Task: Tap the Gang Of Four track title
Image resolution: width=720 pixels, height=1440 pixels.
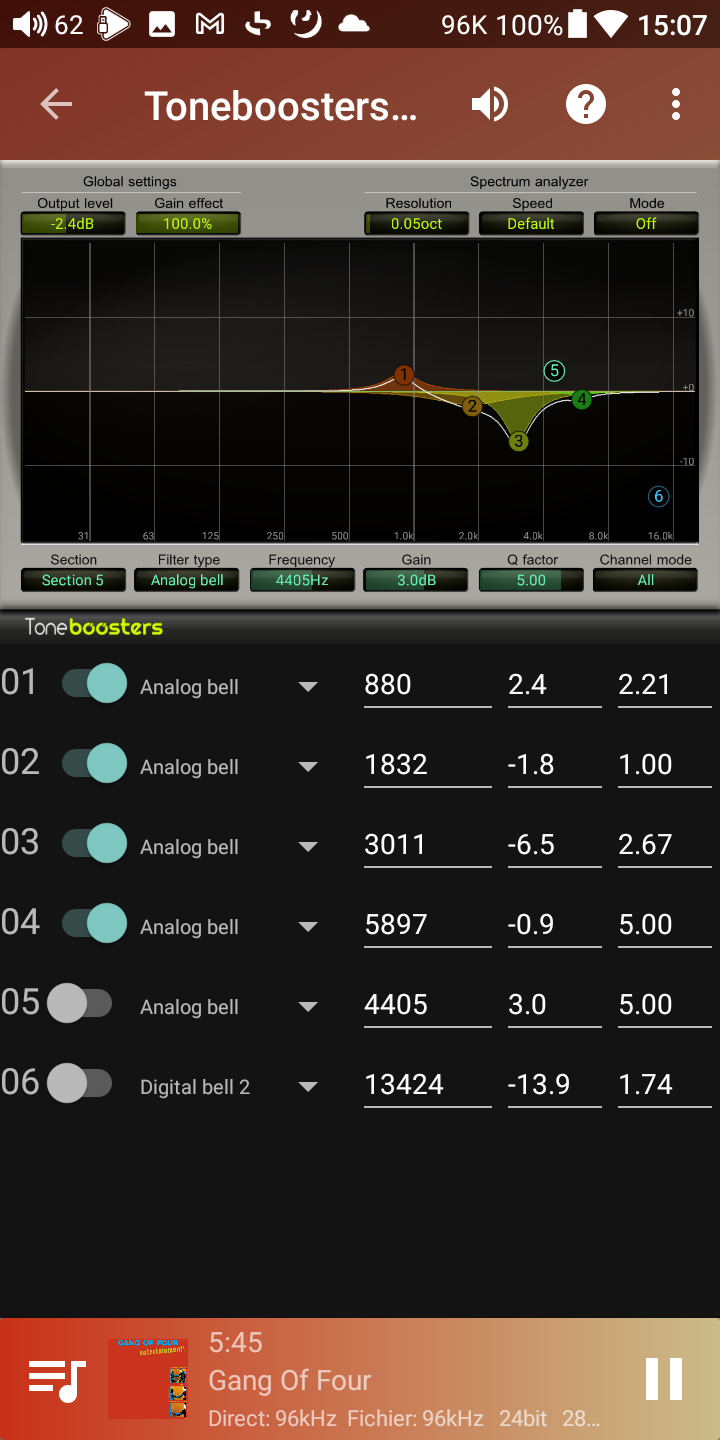Action: pyautogui.click(x=290, y=1380)
